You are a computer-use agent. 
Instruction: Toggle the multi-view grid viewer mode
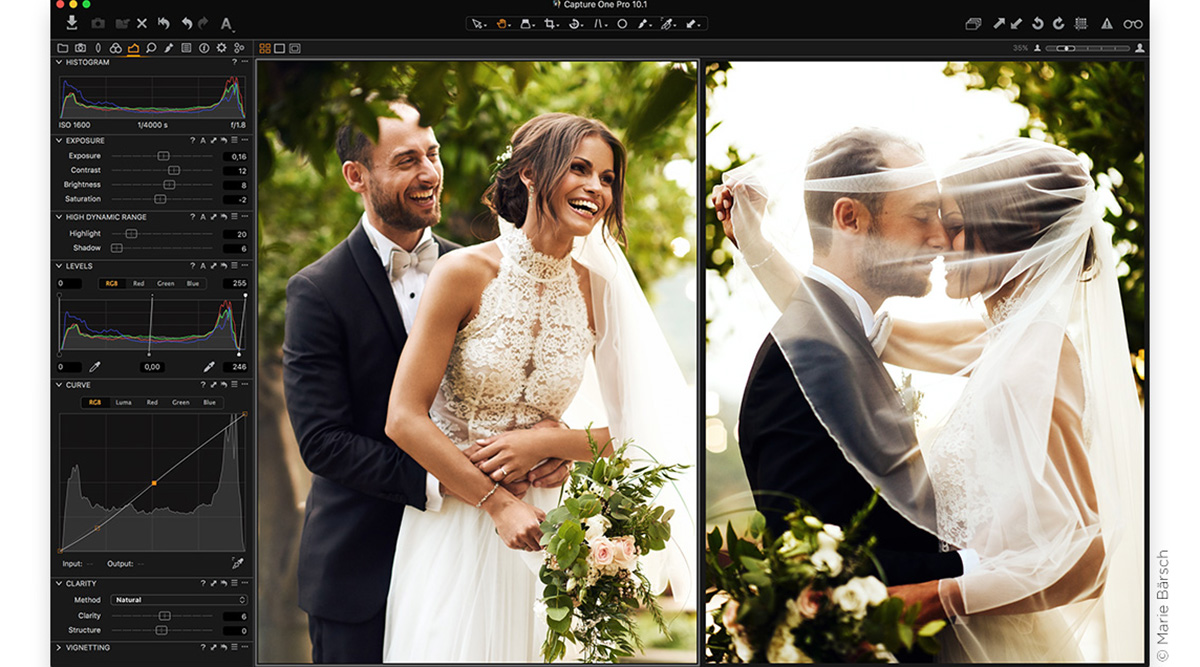[x=265, y=46]
